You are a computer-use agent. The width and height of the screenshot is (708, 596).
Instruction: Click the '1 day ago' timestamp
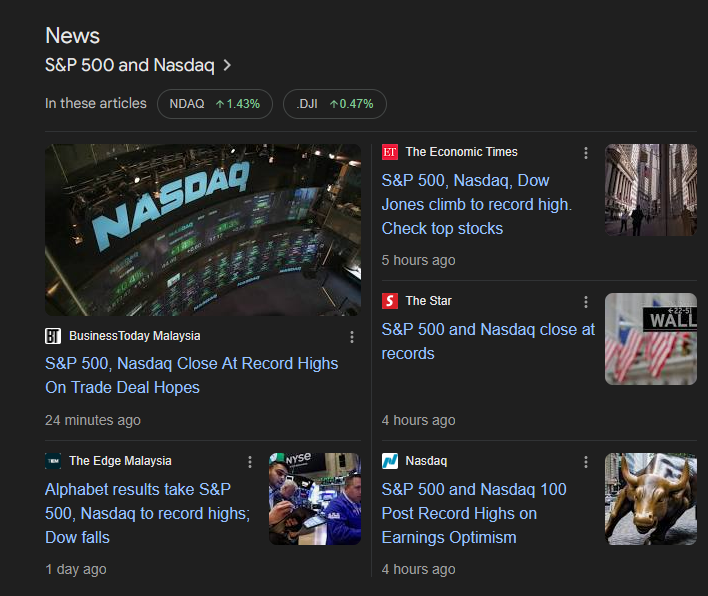[x=75, y=569]
